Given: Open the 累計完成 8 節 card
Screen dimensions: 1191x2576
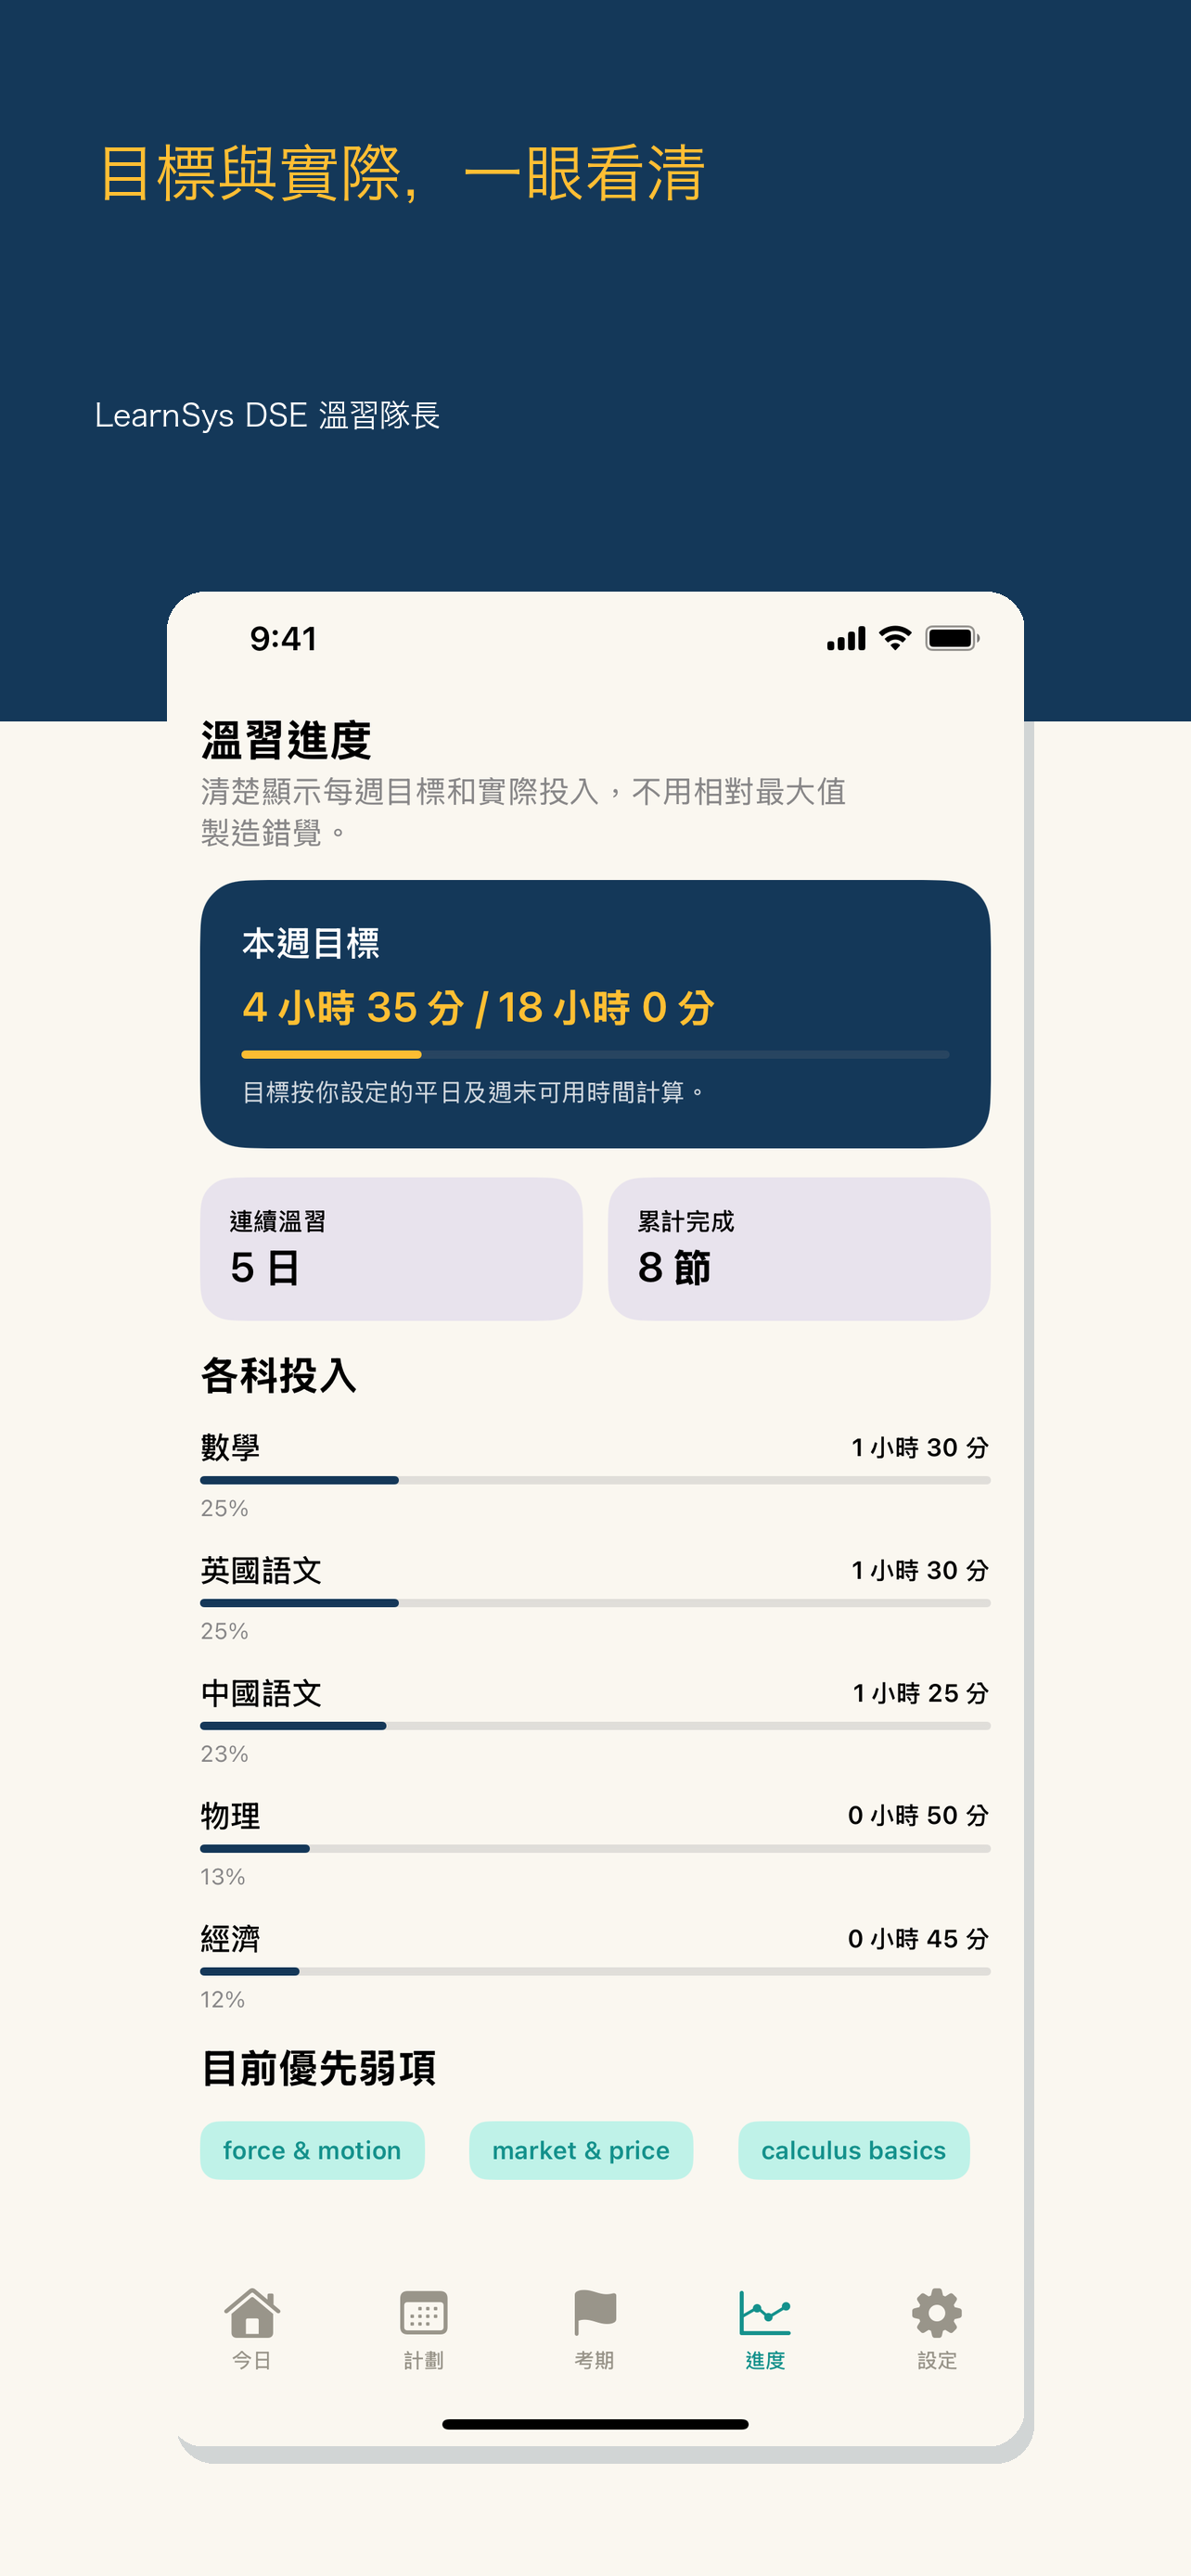Looking at the screenshot, I should pos(799,1248).
